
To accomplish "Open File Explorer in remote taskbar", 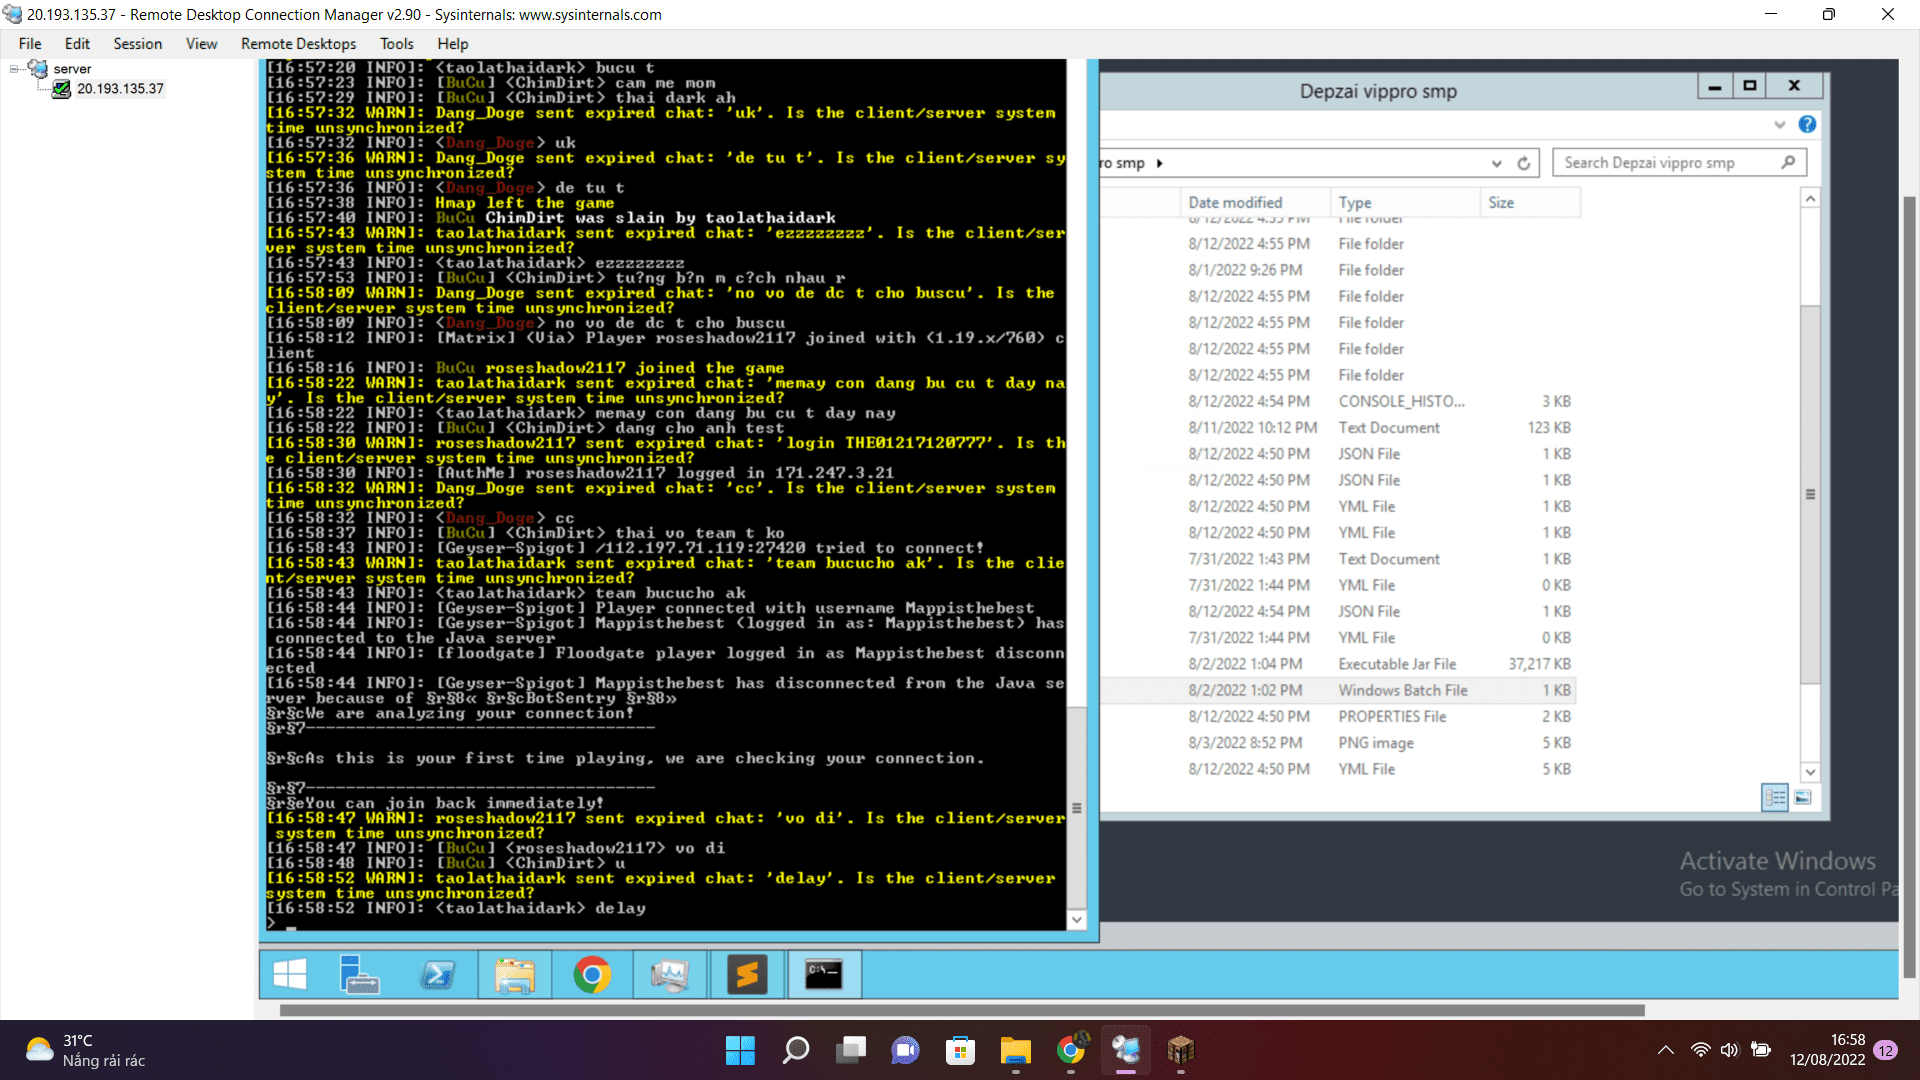I will (514, 974).
